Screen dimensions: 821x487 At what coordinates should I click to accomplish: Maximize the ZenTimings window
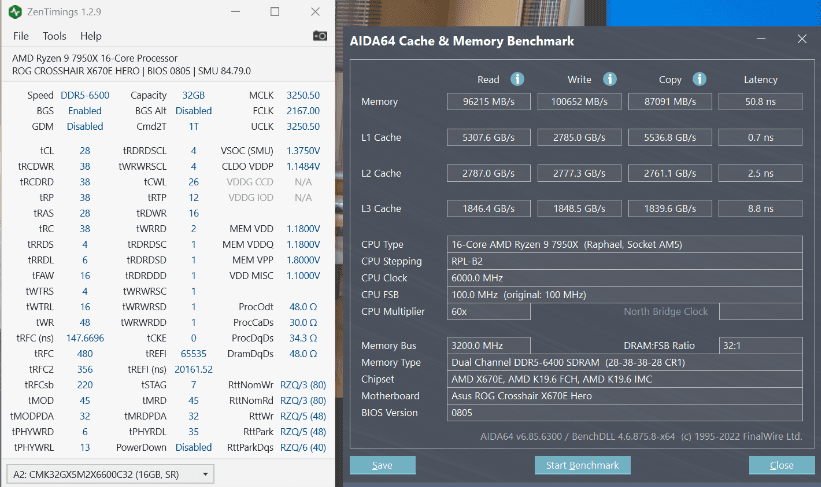pyautogui.click(x=274, y=12)
